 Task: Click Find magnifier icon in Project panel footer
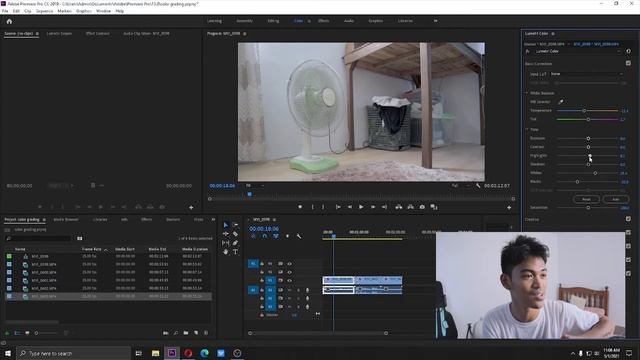pyautogui.click(x=176, y=333)
